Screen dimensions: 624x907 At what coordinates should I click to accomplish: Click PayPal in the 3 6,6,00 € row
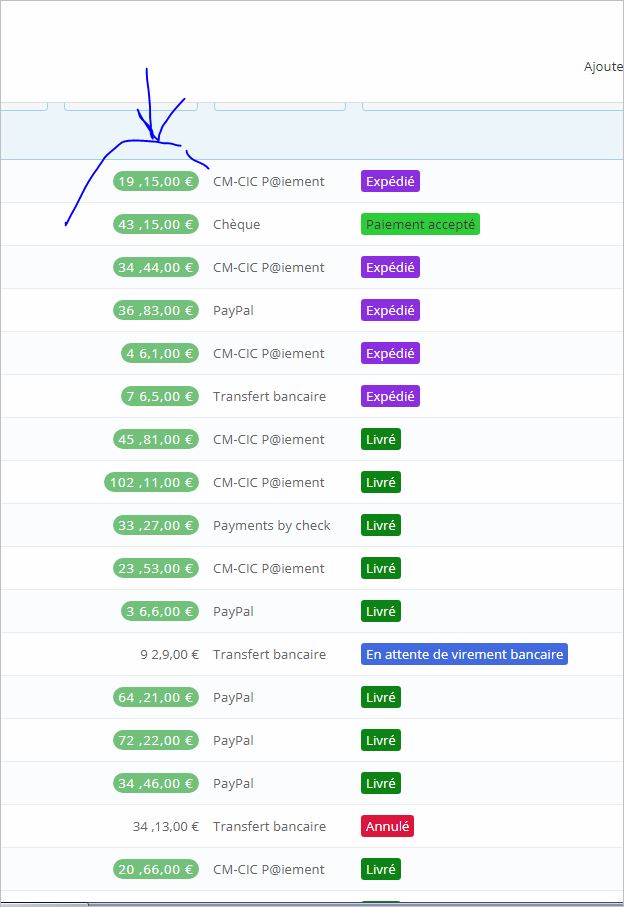pyautogui.click(x=233, y=611)
